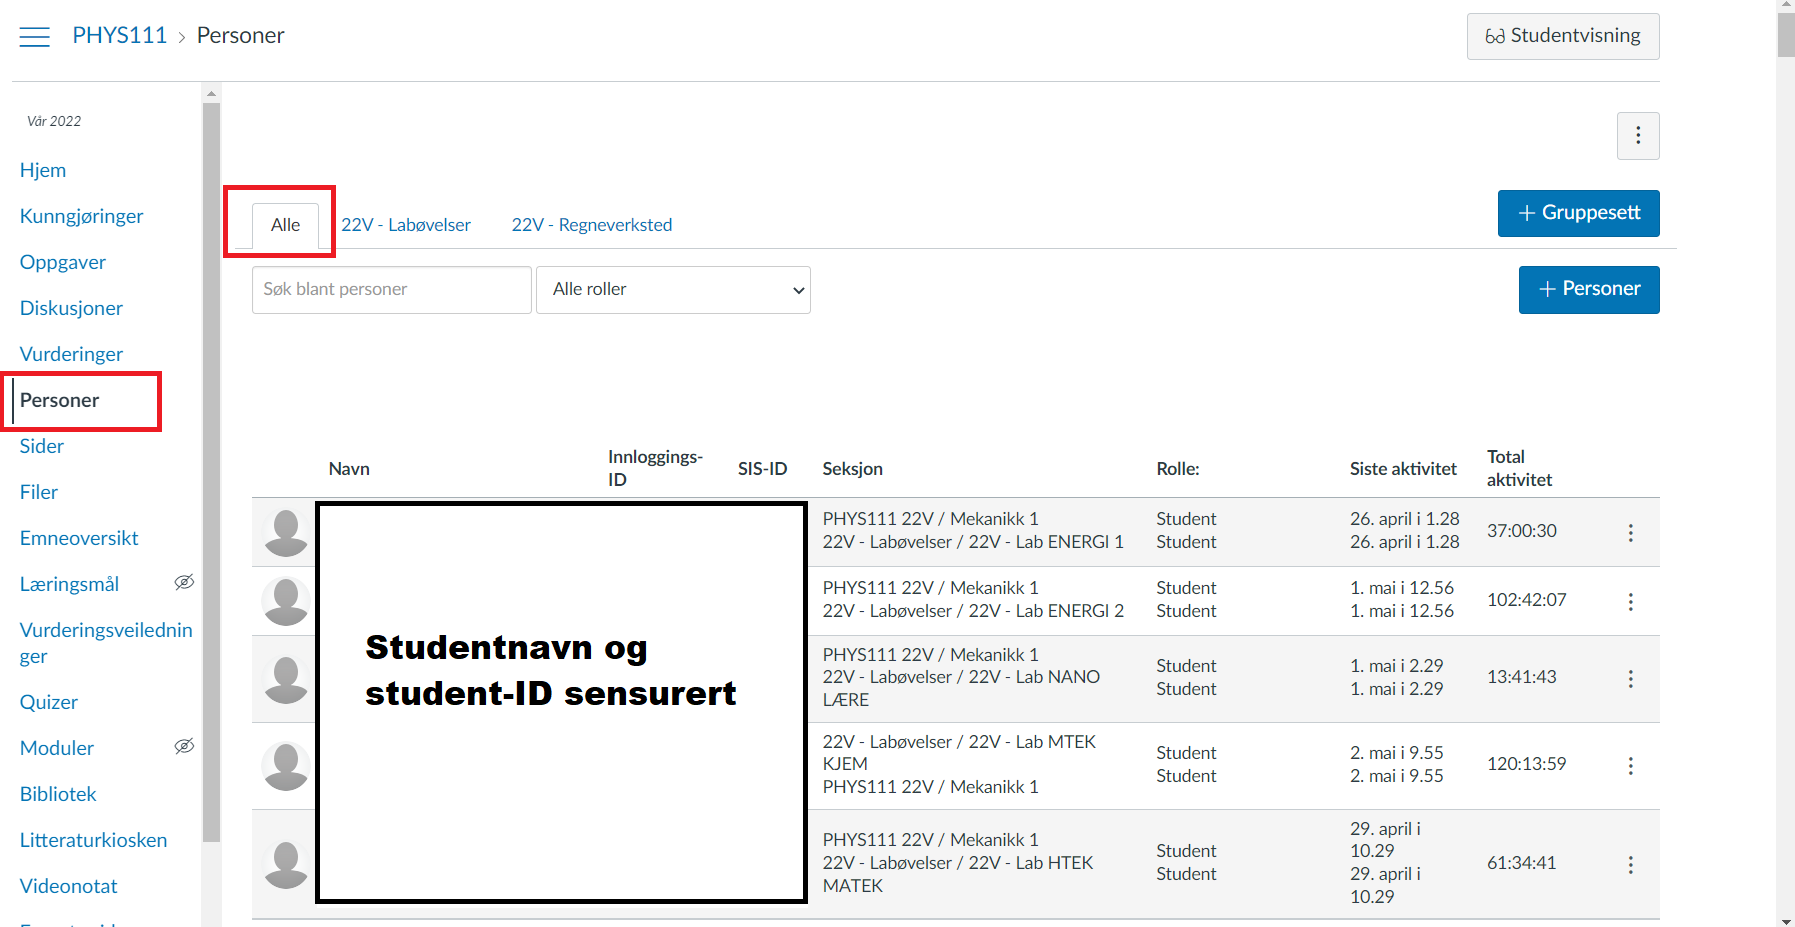Click the Innloggings-ID column header
The image size is (1795, 927).
click(x=655, y=468)
